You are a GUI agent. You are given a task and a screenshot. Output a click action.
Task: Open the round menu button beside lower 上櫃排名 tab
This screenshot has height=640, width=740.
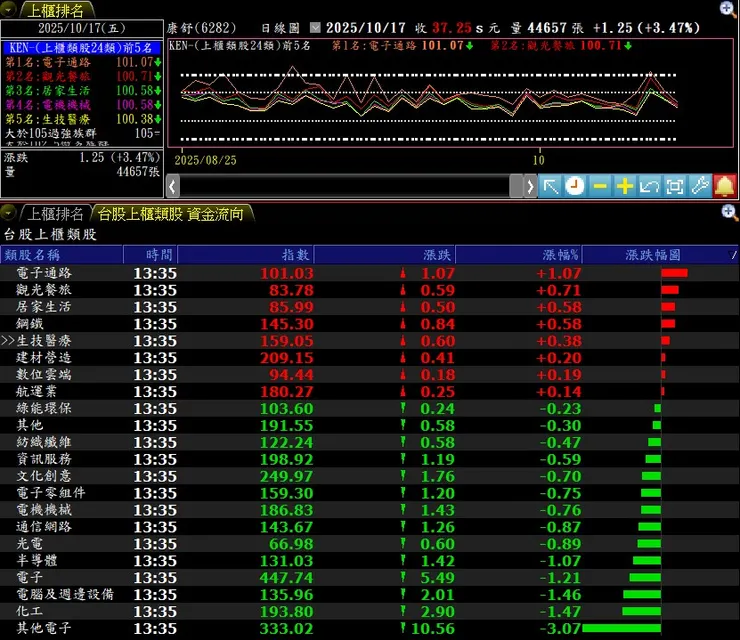pos(8,213)
